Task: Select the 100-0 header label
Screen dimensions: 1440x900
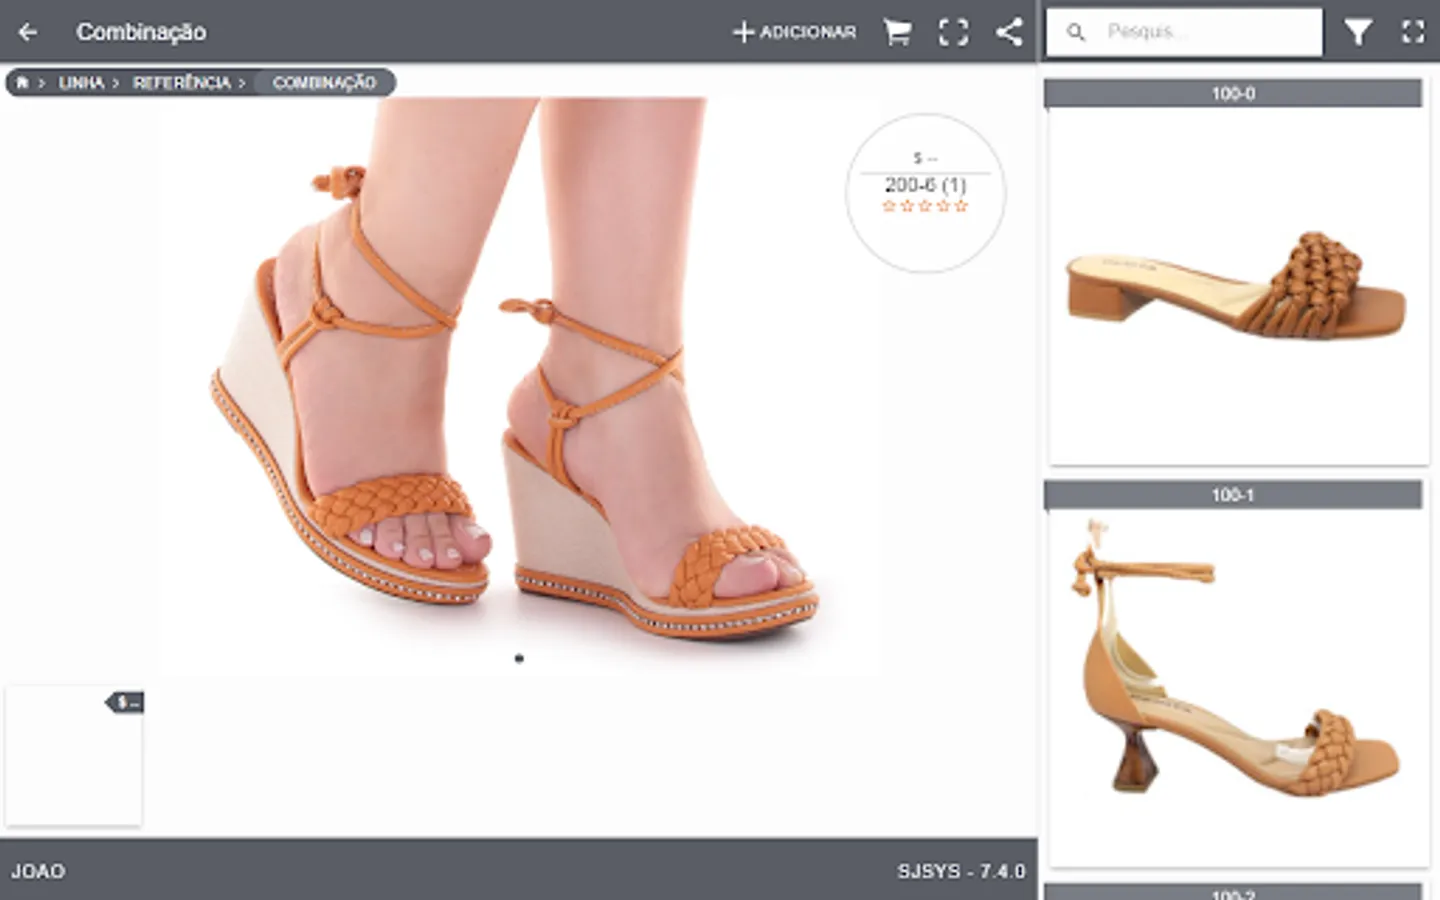Action: pos(1233,93)
